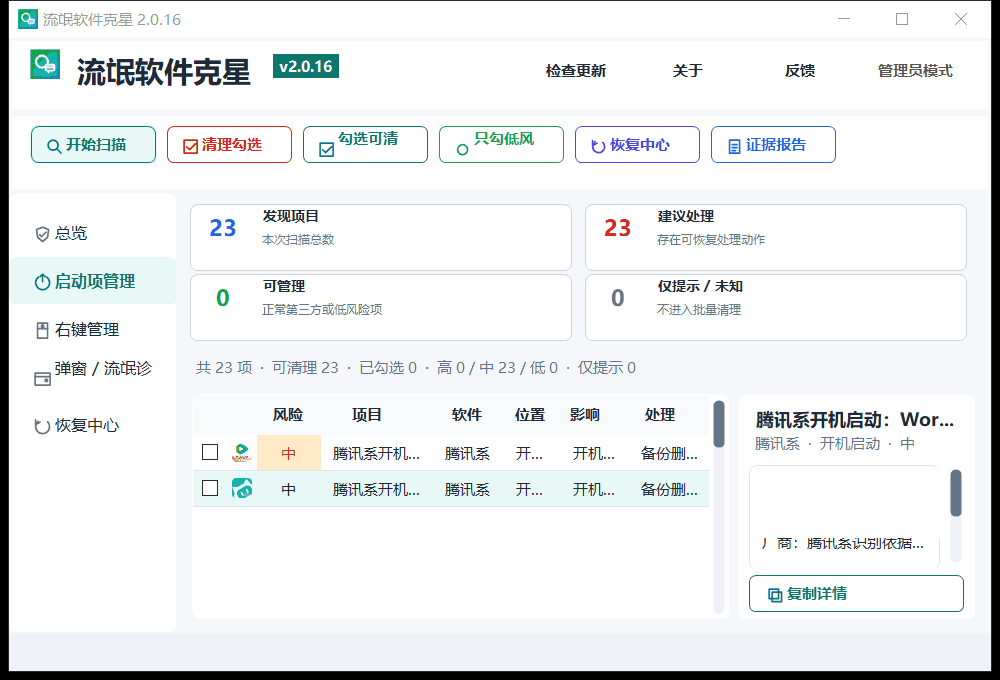Open sidebar 恢复中心 page

point(93,425)
